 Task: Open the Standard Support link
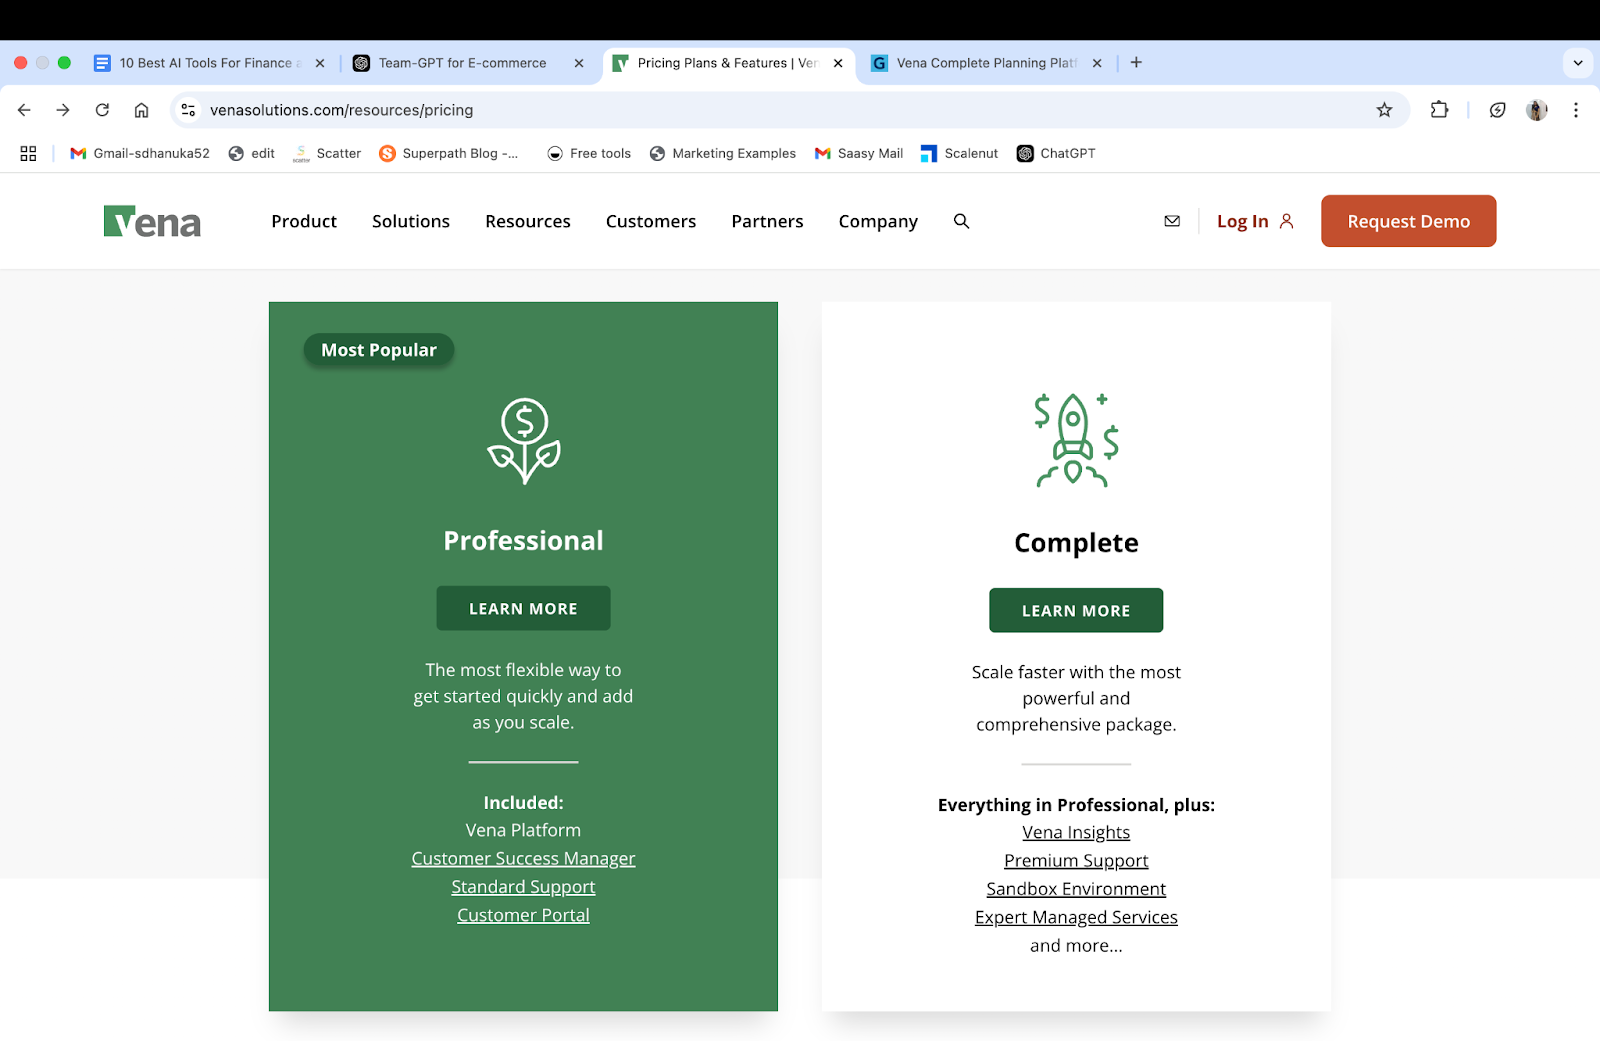point(523,886)
